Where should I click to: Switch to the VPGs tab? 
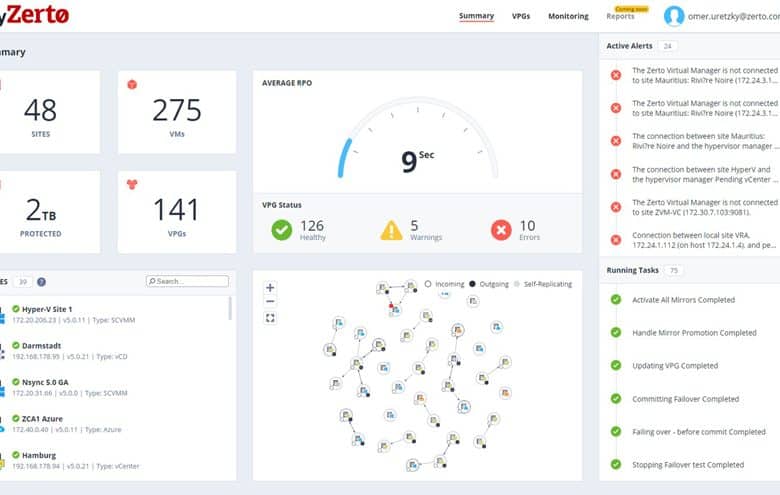click(521, 16)
